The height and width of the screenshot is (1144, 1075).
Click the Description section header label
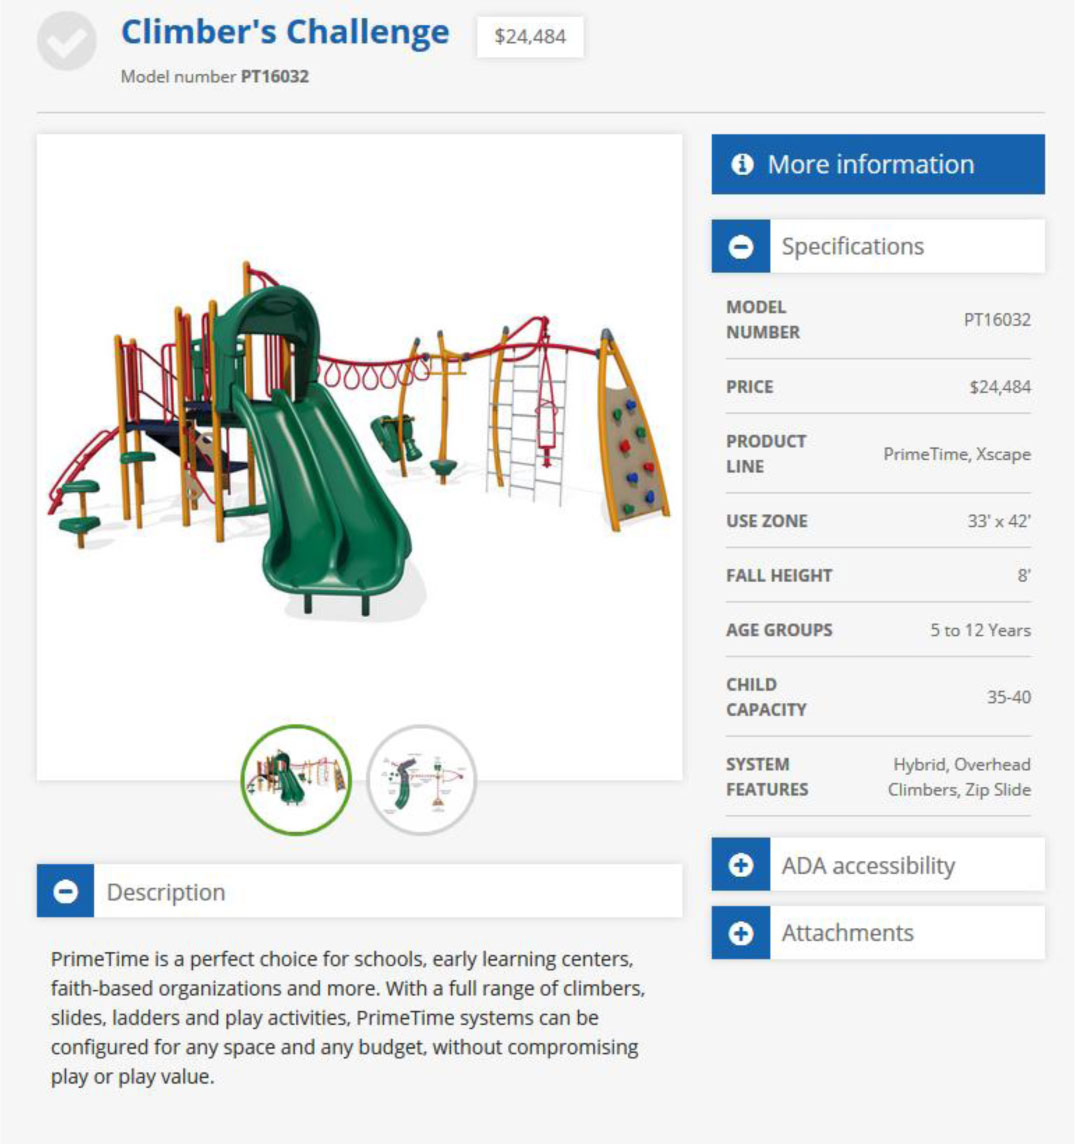click(166, 892)
